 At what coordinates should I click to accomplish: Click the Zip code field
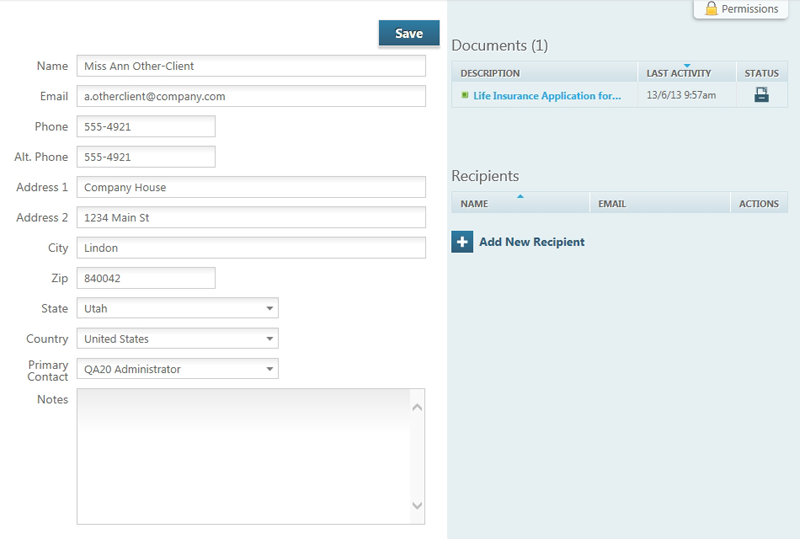145,278
